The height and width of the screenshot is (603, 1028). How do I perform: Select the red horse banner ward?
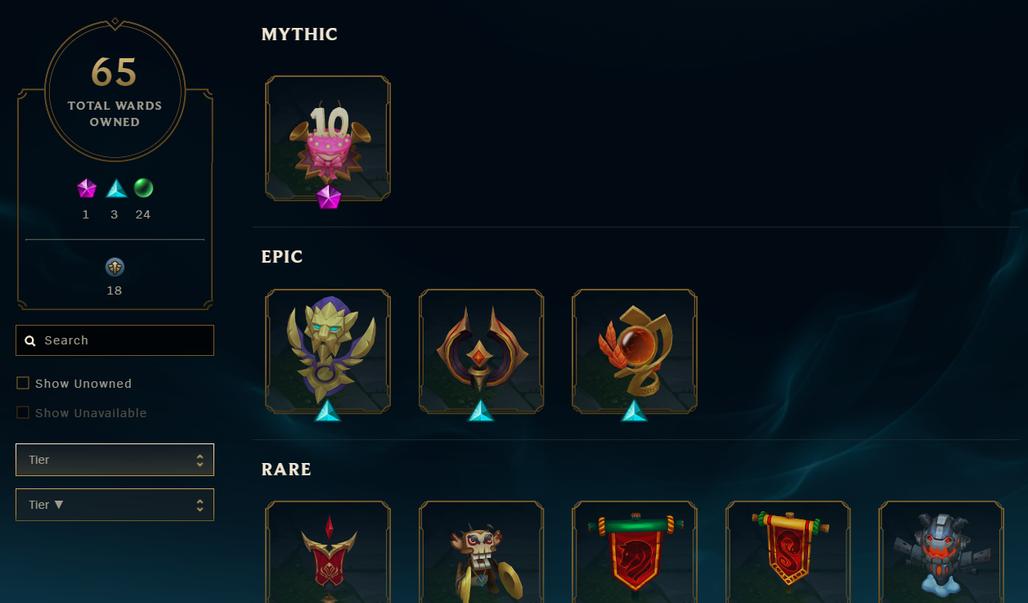[x=635, y=552]
